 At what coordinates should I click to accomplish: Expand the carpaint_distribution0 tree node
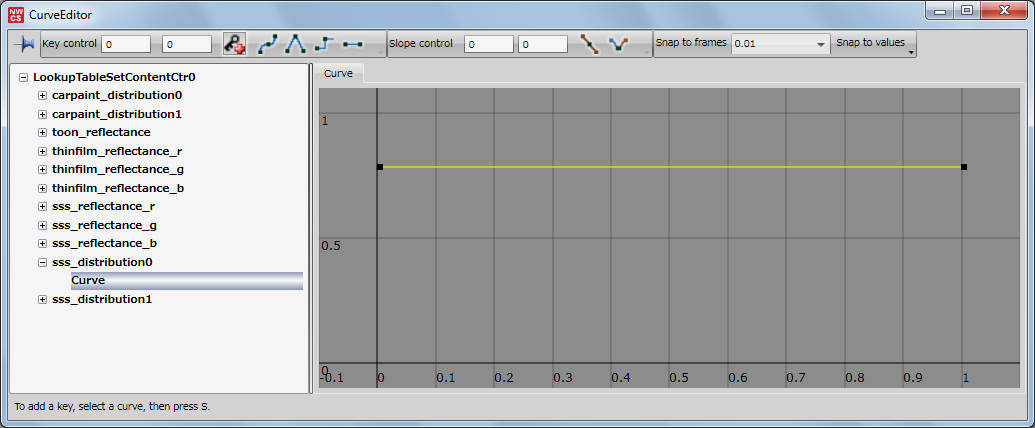click(42, 95)
